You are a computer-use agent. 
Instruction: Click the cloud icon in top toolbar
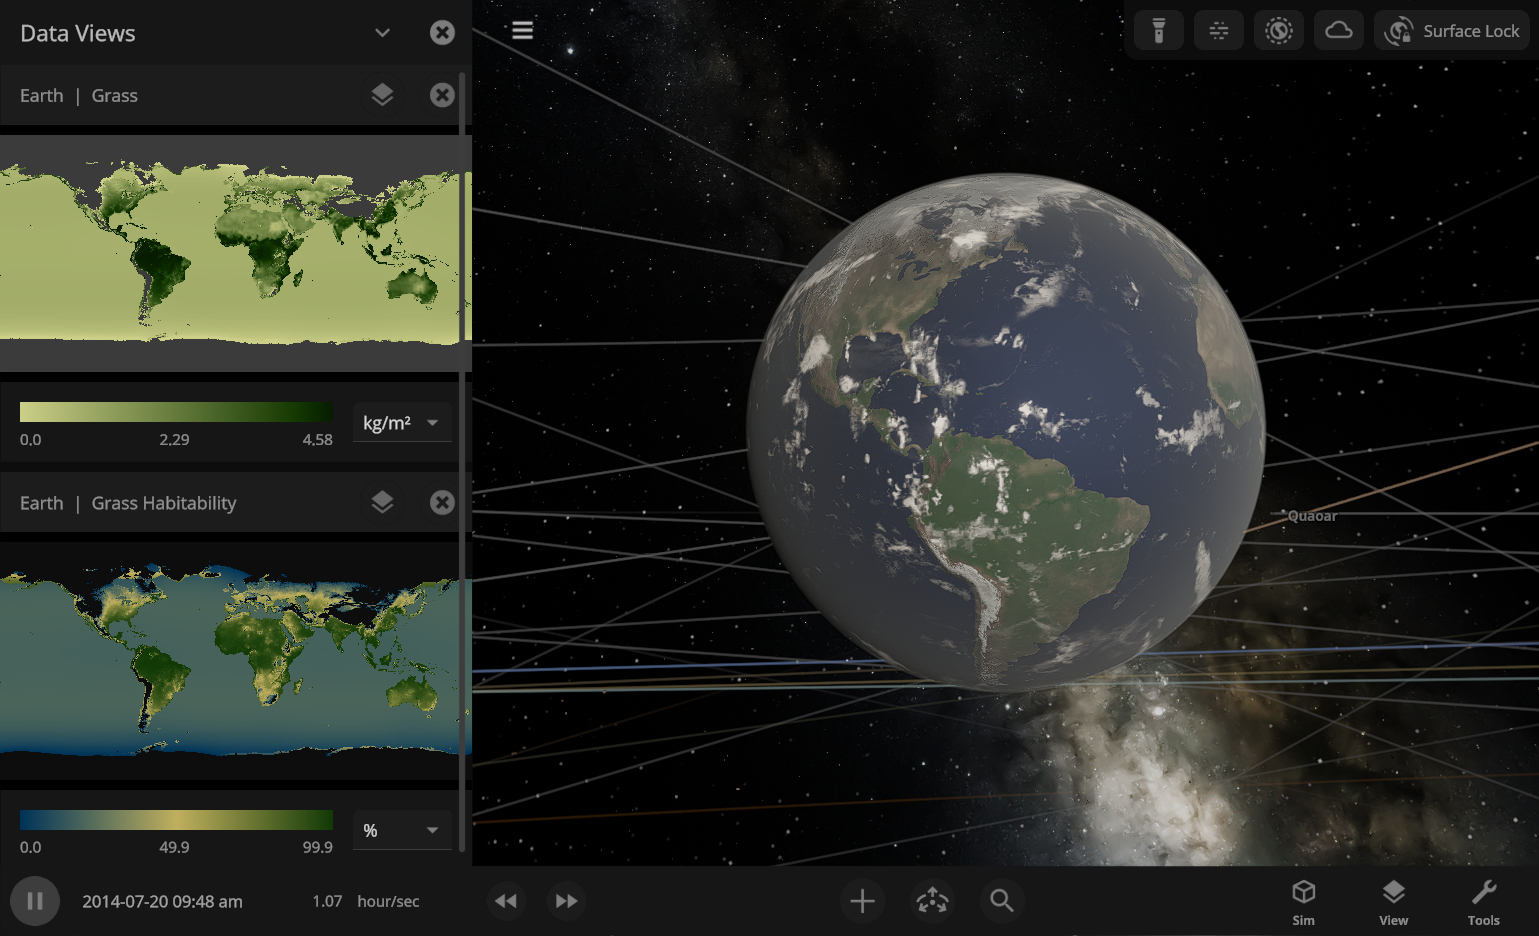coord(1338,31)
